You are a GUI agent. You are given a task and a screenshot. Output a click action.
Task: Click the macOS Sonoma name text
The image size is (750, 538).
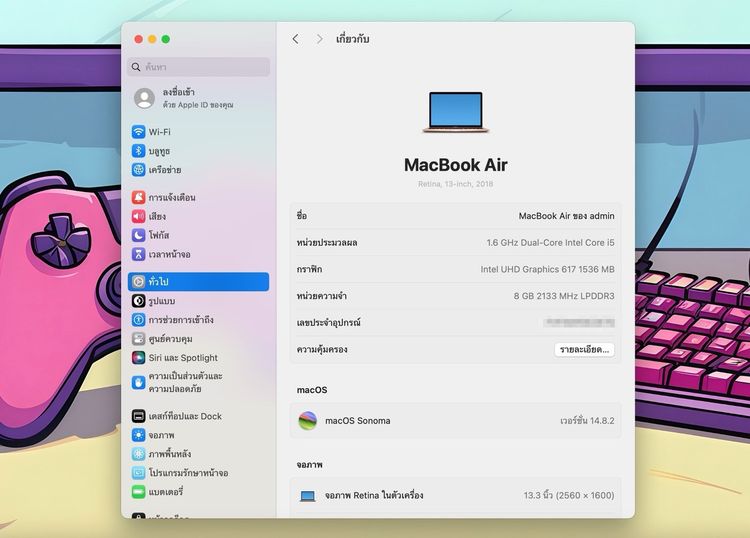(x=358, y=421)
